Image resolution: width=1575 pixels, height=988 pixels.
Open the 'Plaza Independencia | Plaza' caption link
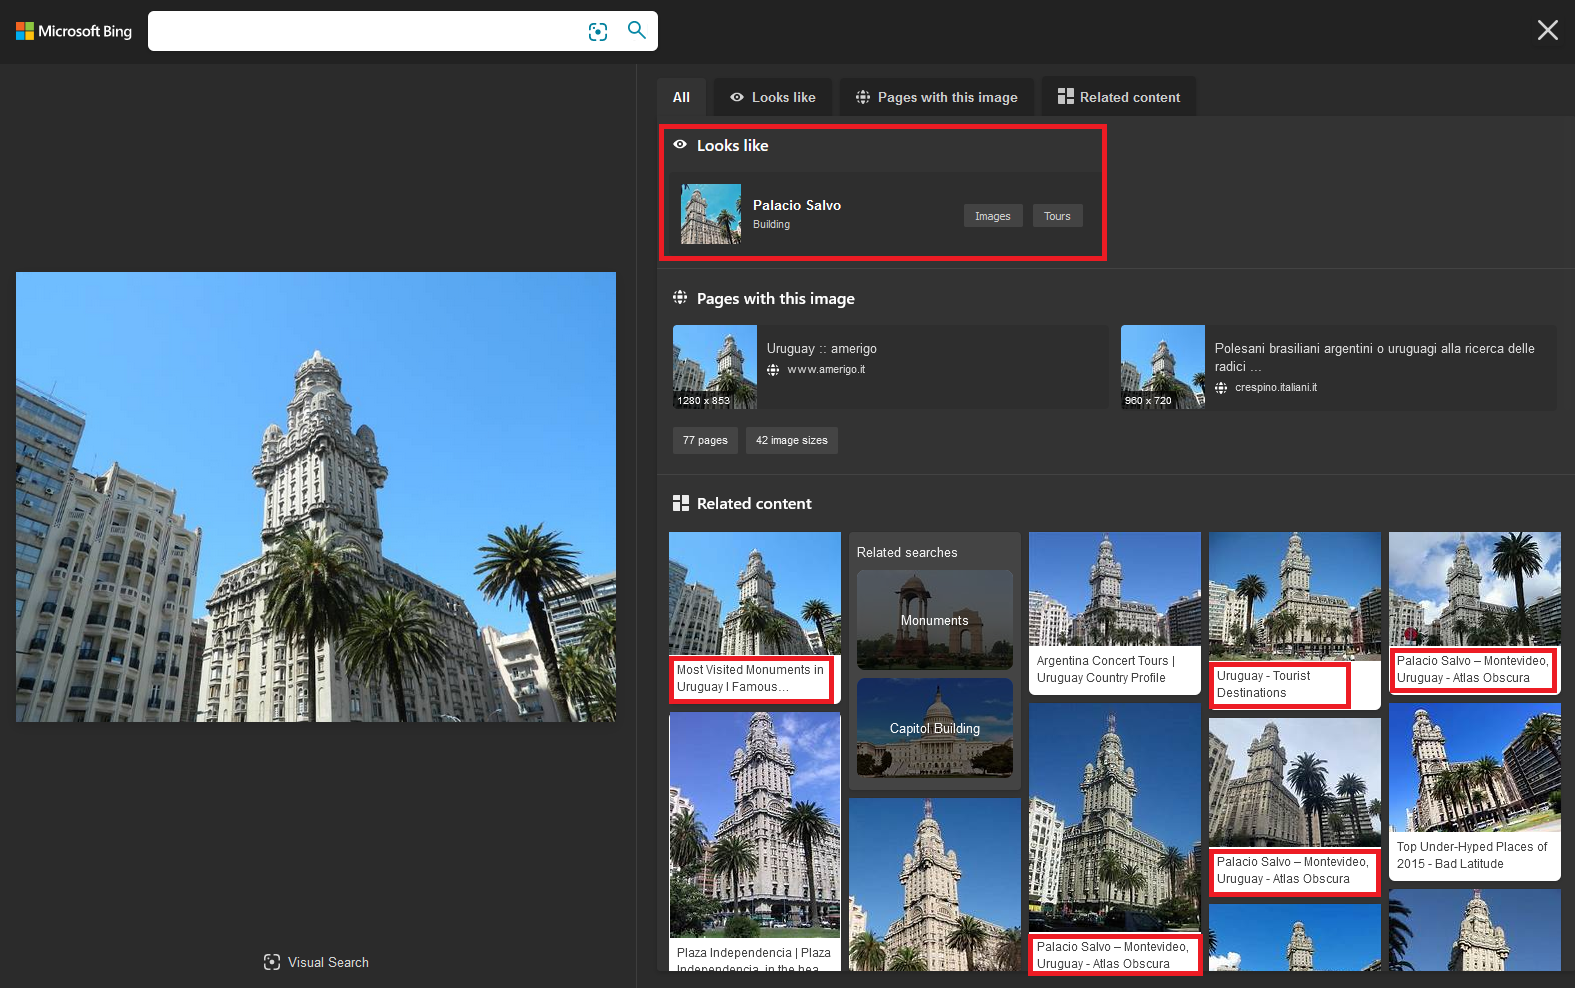point(754,961)
